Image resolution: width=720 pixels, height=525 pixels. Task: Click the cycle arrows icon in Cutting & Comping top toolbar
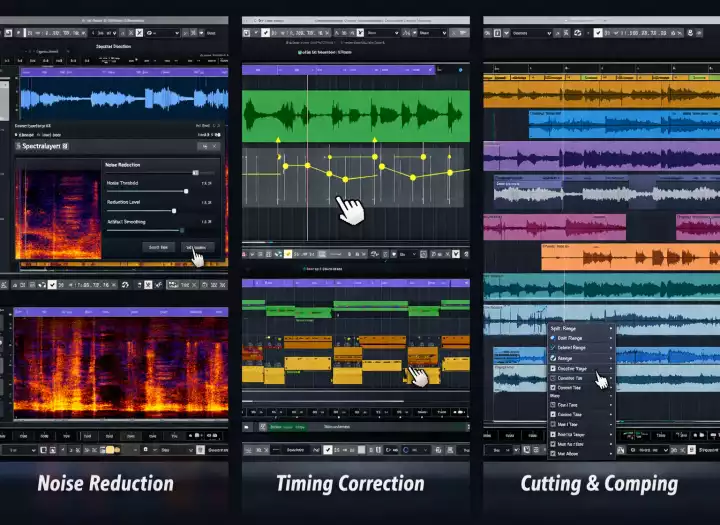tap(578, 33)
